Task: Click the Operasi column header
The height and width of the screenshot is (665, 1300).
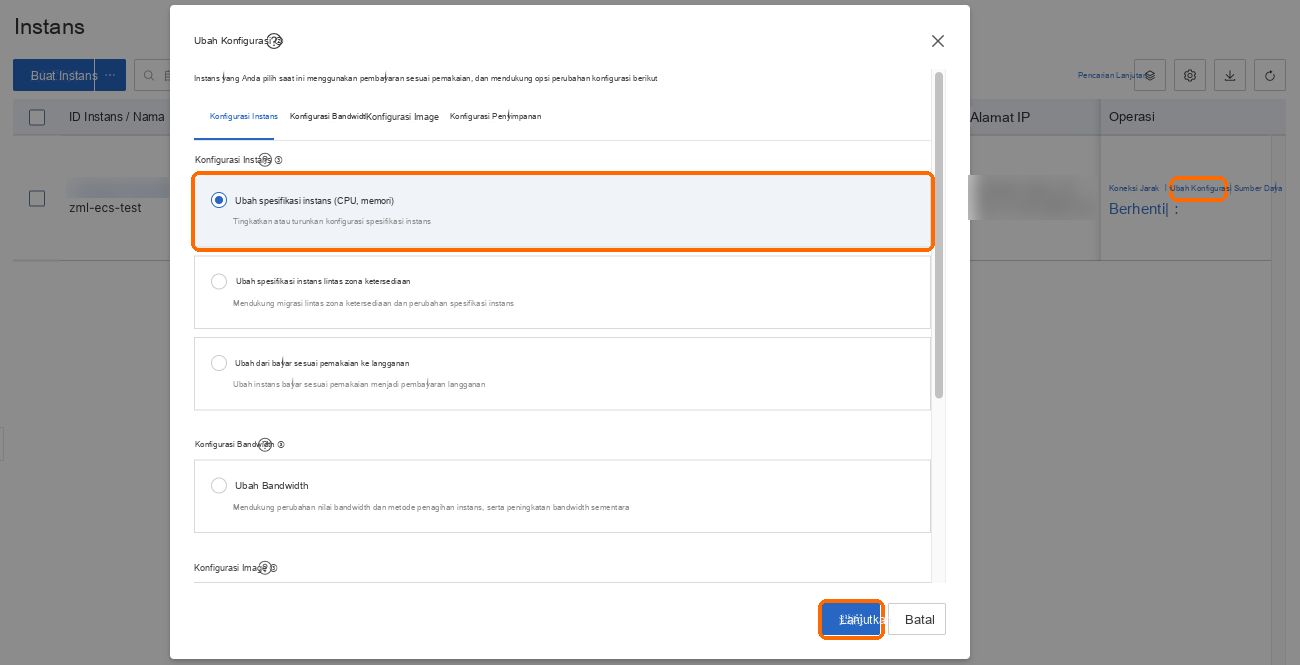Action: [x=1132, y=117]
